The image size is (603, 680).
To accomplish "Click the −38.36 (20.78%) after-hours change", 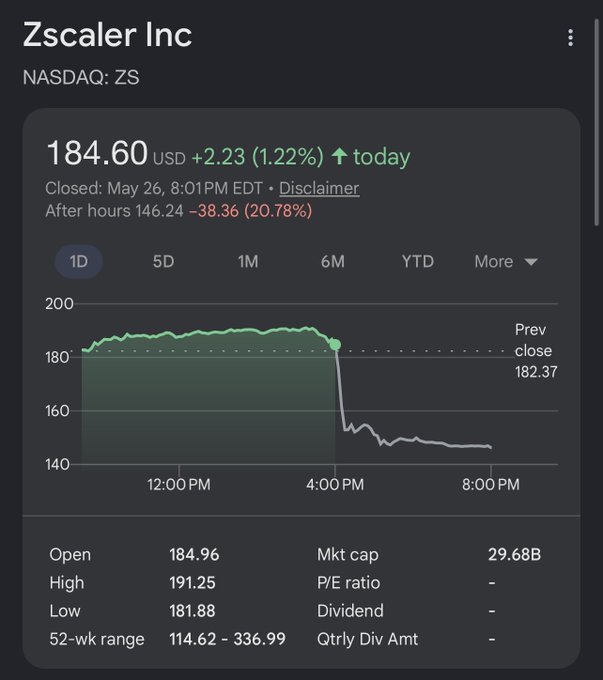I will 250,211.
